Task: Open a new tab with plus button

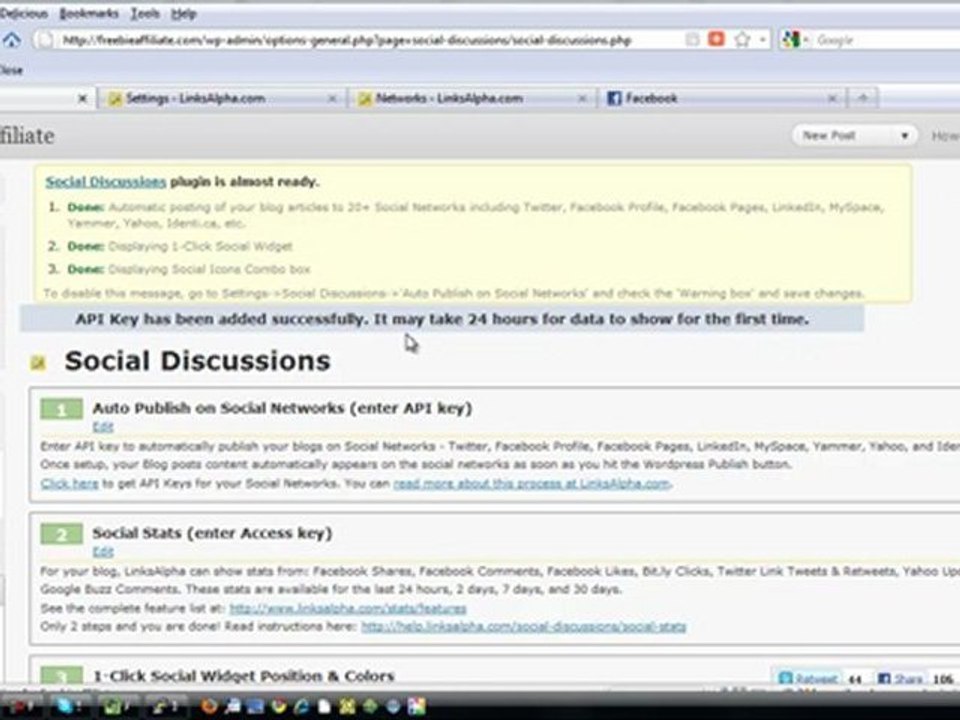Action: pyautogui.click(x=863, y=98)
